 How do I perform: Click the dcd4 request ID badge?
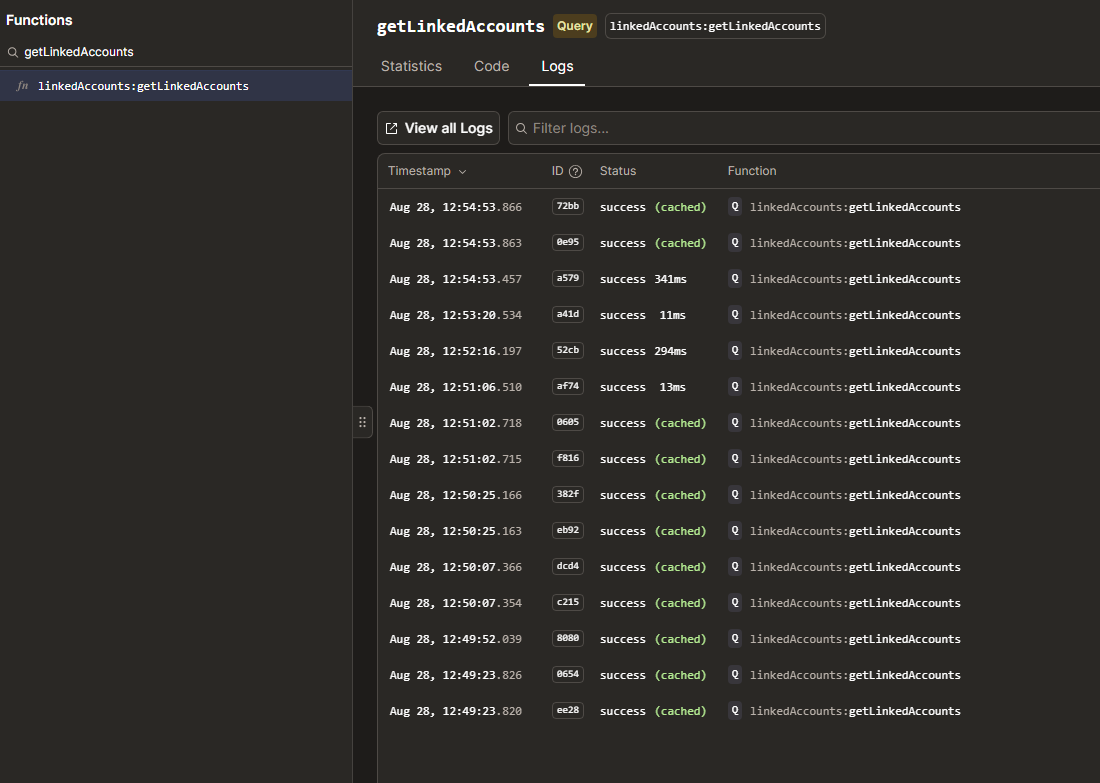click(x=568, y=566)
